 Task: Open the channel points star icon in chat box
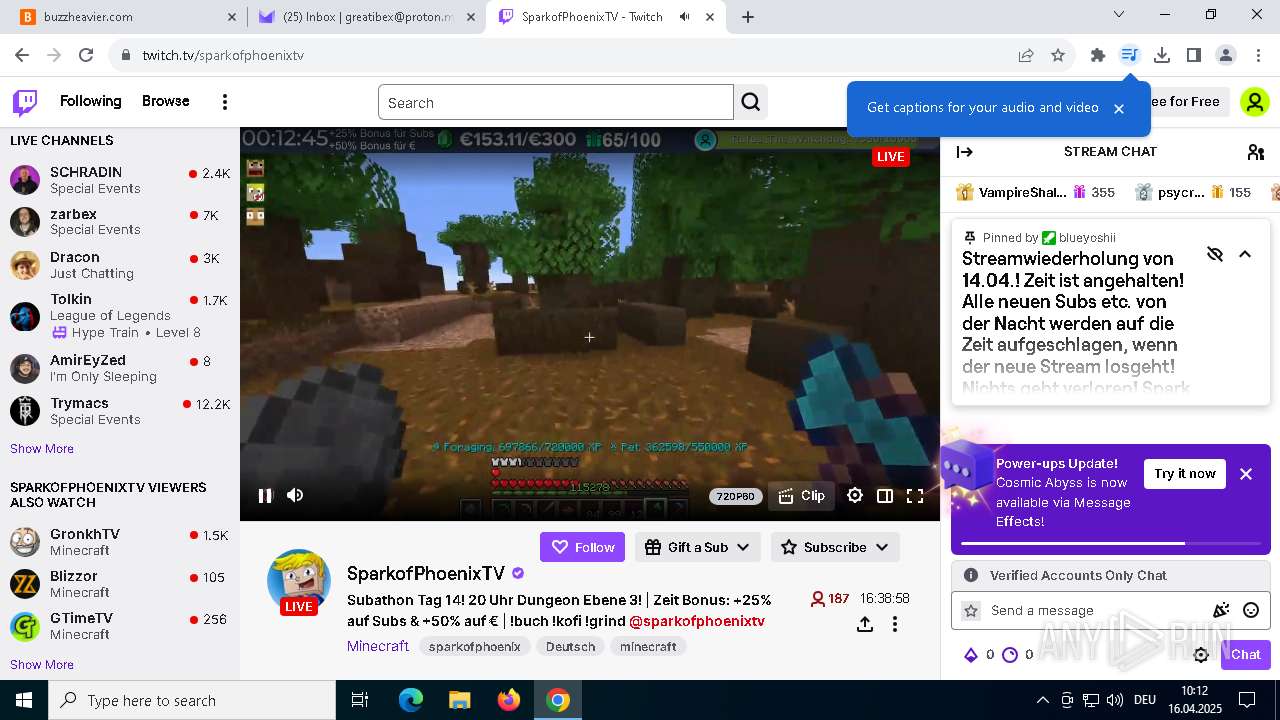point(970,610)
